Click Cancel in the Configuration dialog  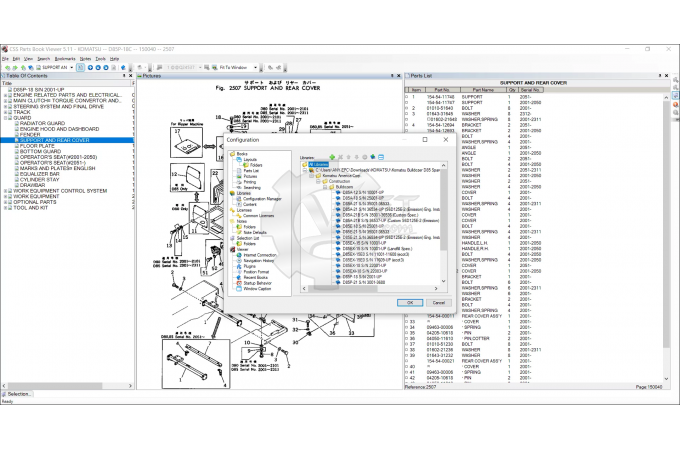coord(439,303)
